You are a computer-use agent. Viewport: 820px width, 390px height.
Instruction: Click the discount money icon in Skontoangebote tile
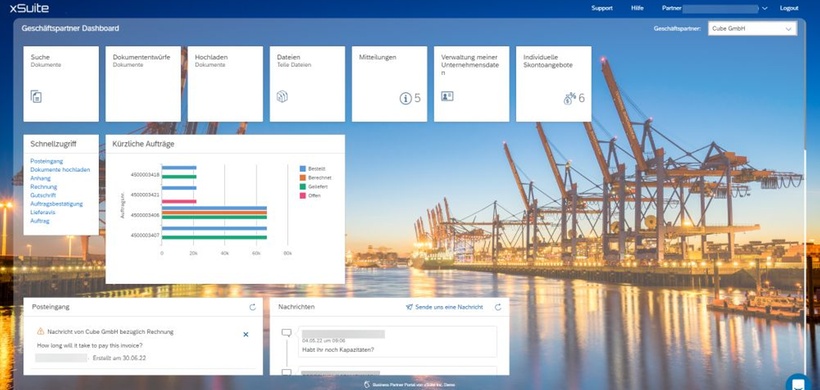coord(570,98)
